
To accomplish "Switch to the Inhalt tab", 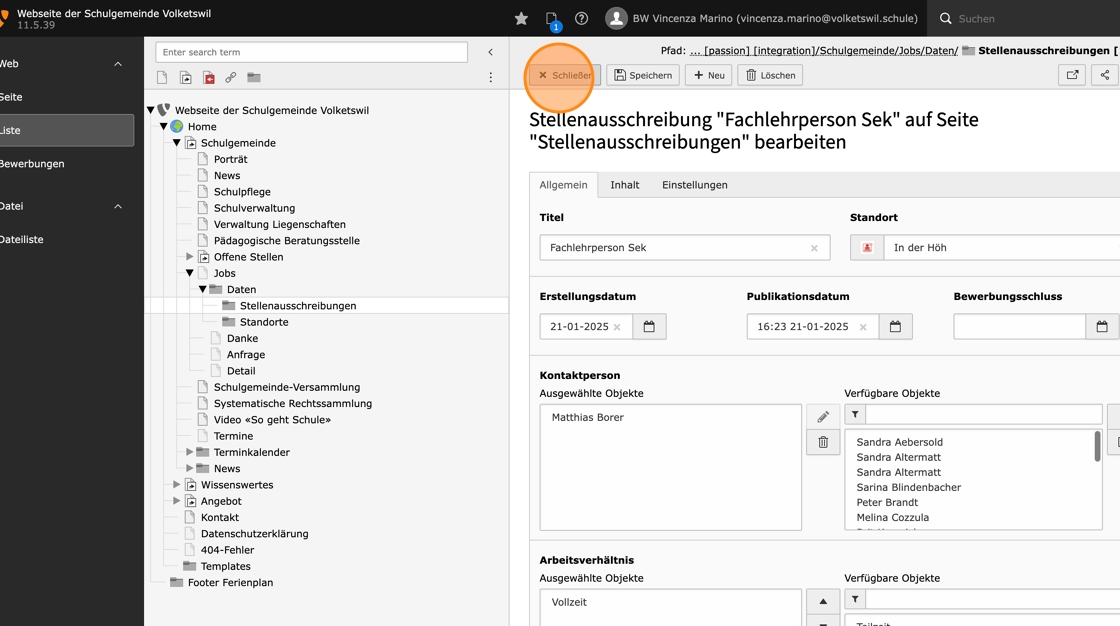I will tap(624, 185).
